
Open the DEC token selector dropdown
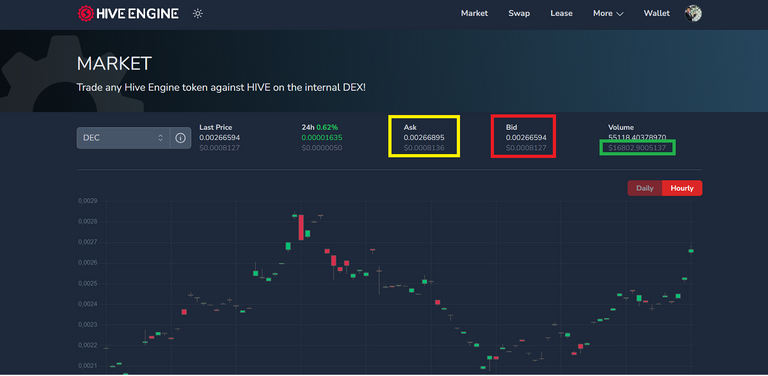(123, 138)
